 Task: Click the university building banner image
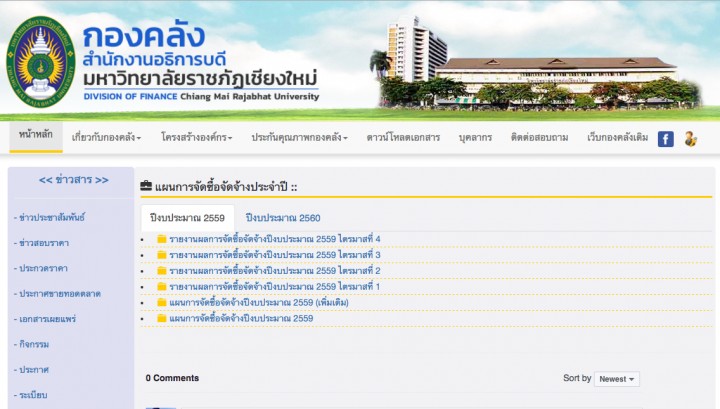click(x=535, y=62)
